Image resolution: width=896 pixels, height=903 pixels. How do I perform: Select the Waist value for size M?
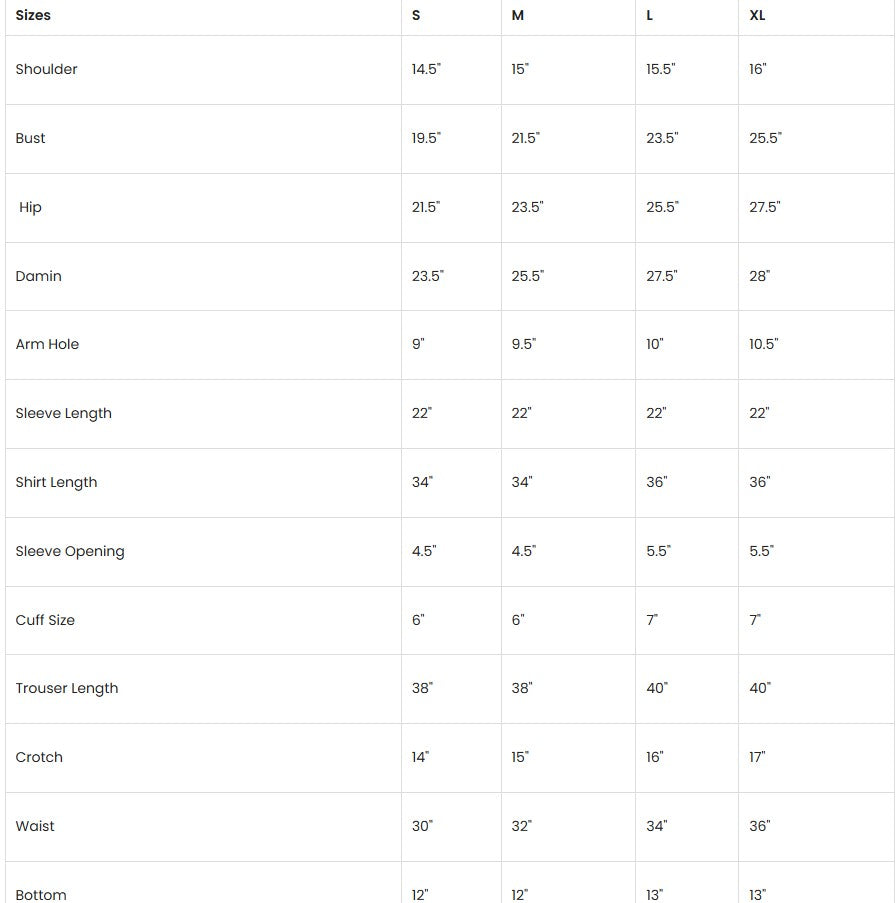tap(522, 826)
